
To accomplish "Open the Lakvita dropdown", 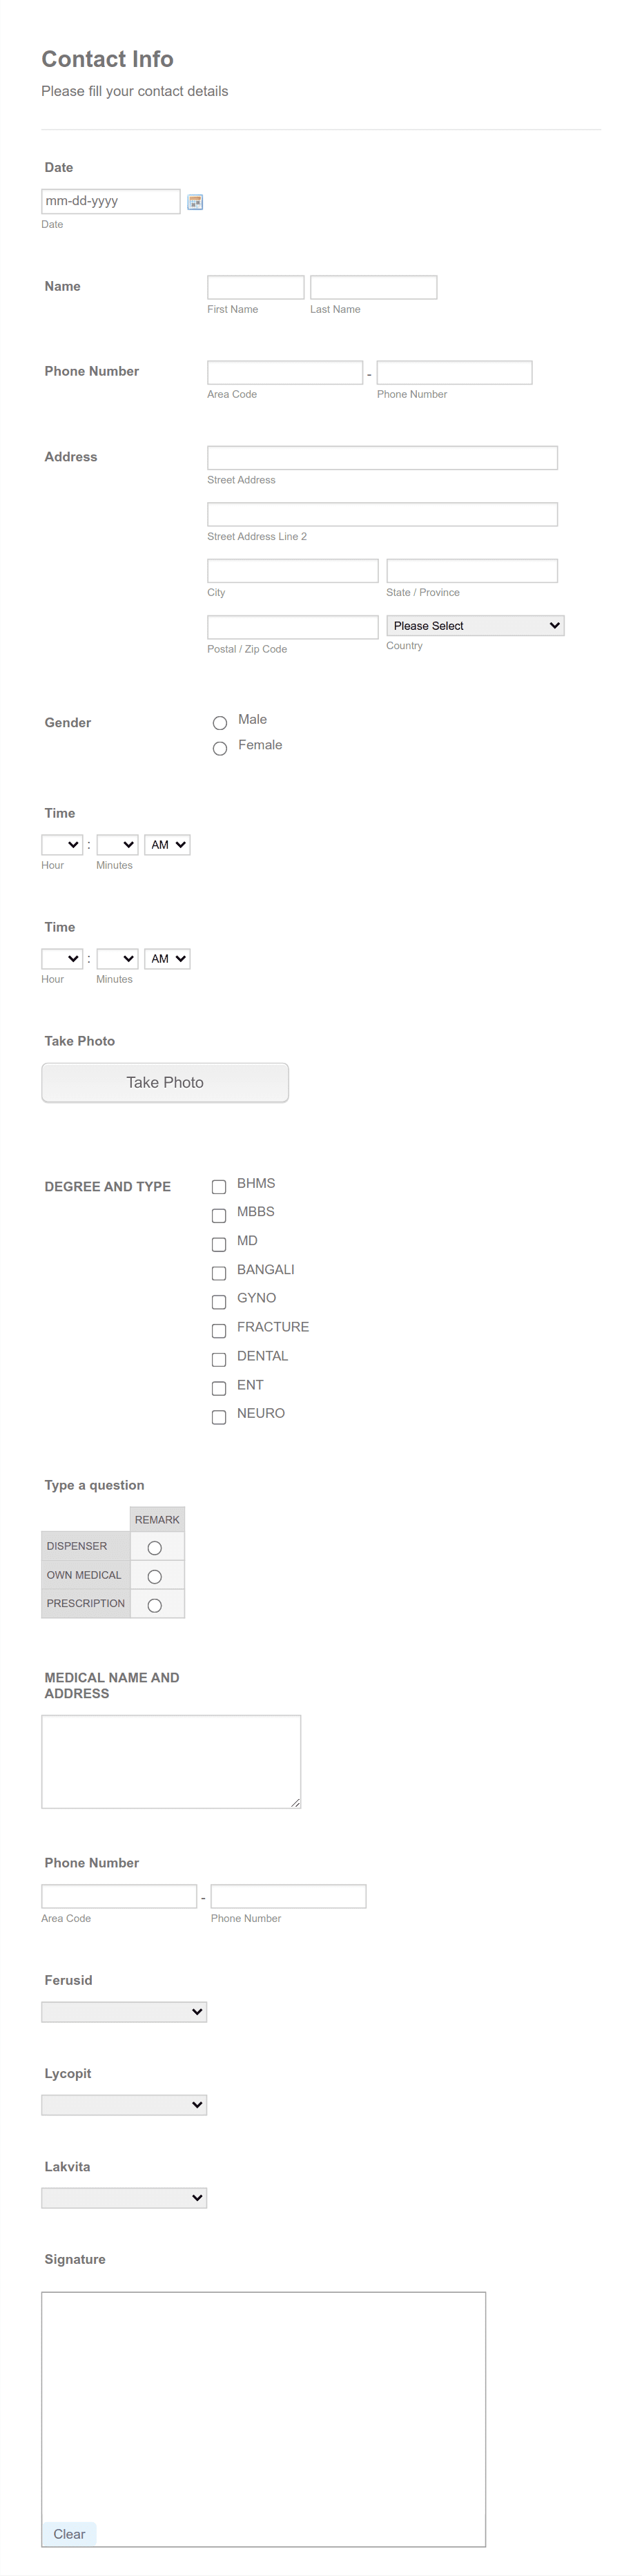I will [x=123, y=2197].
